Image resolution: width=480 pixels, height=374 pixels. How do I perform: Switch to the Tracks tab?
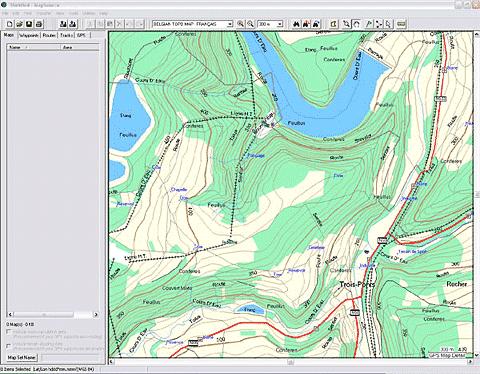pos(67,35)
